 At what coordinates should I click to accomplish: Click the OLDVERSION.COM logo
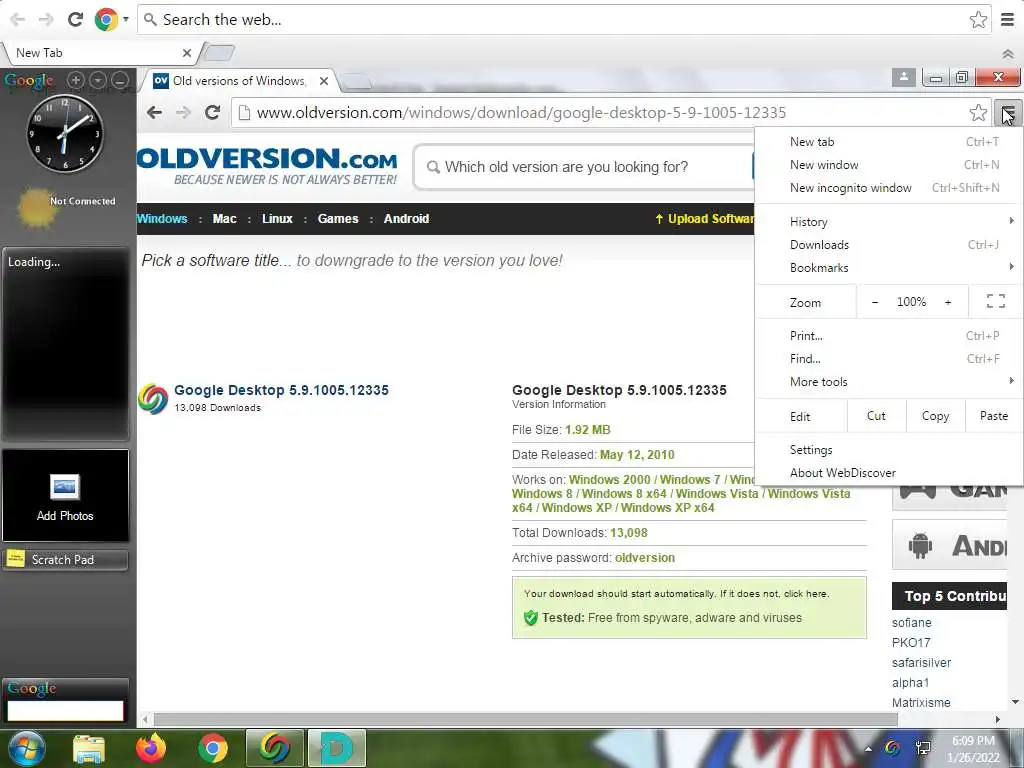coord(267,166)
